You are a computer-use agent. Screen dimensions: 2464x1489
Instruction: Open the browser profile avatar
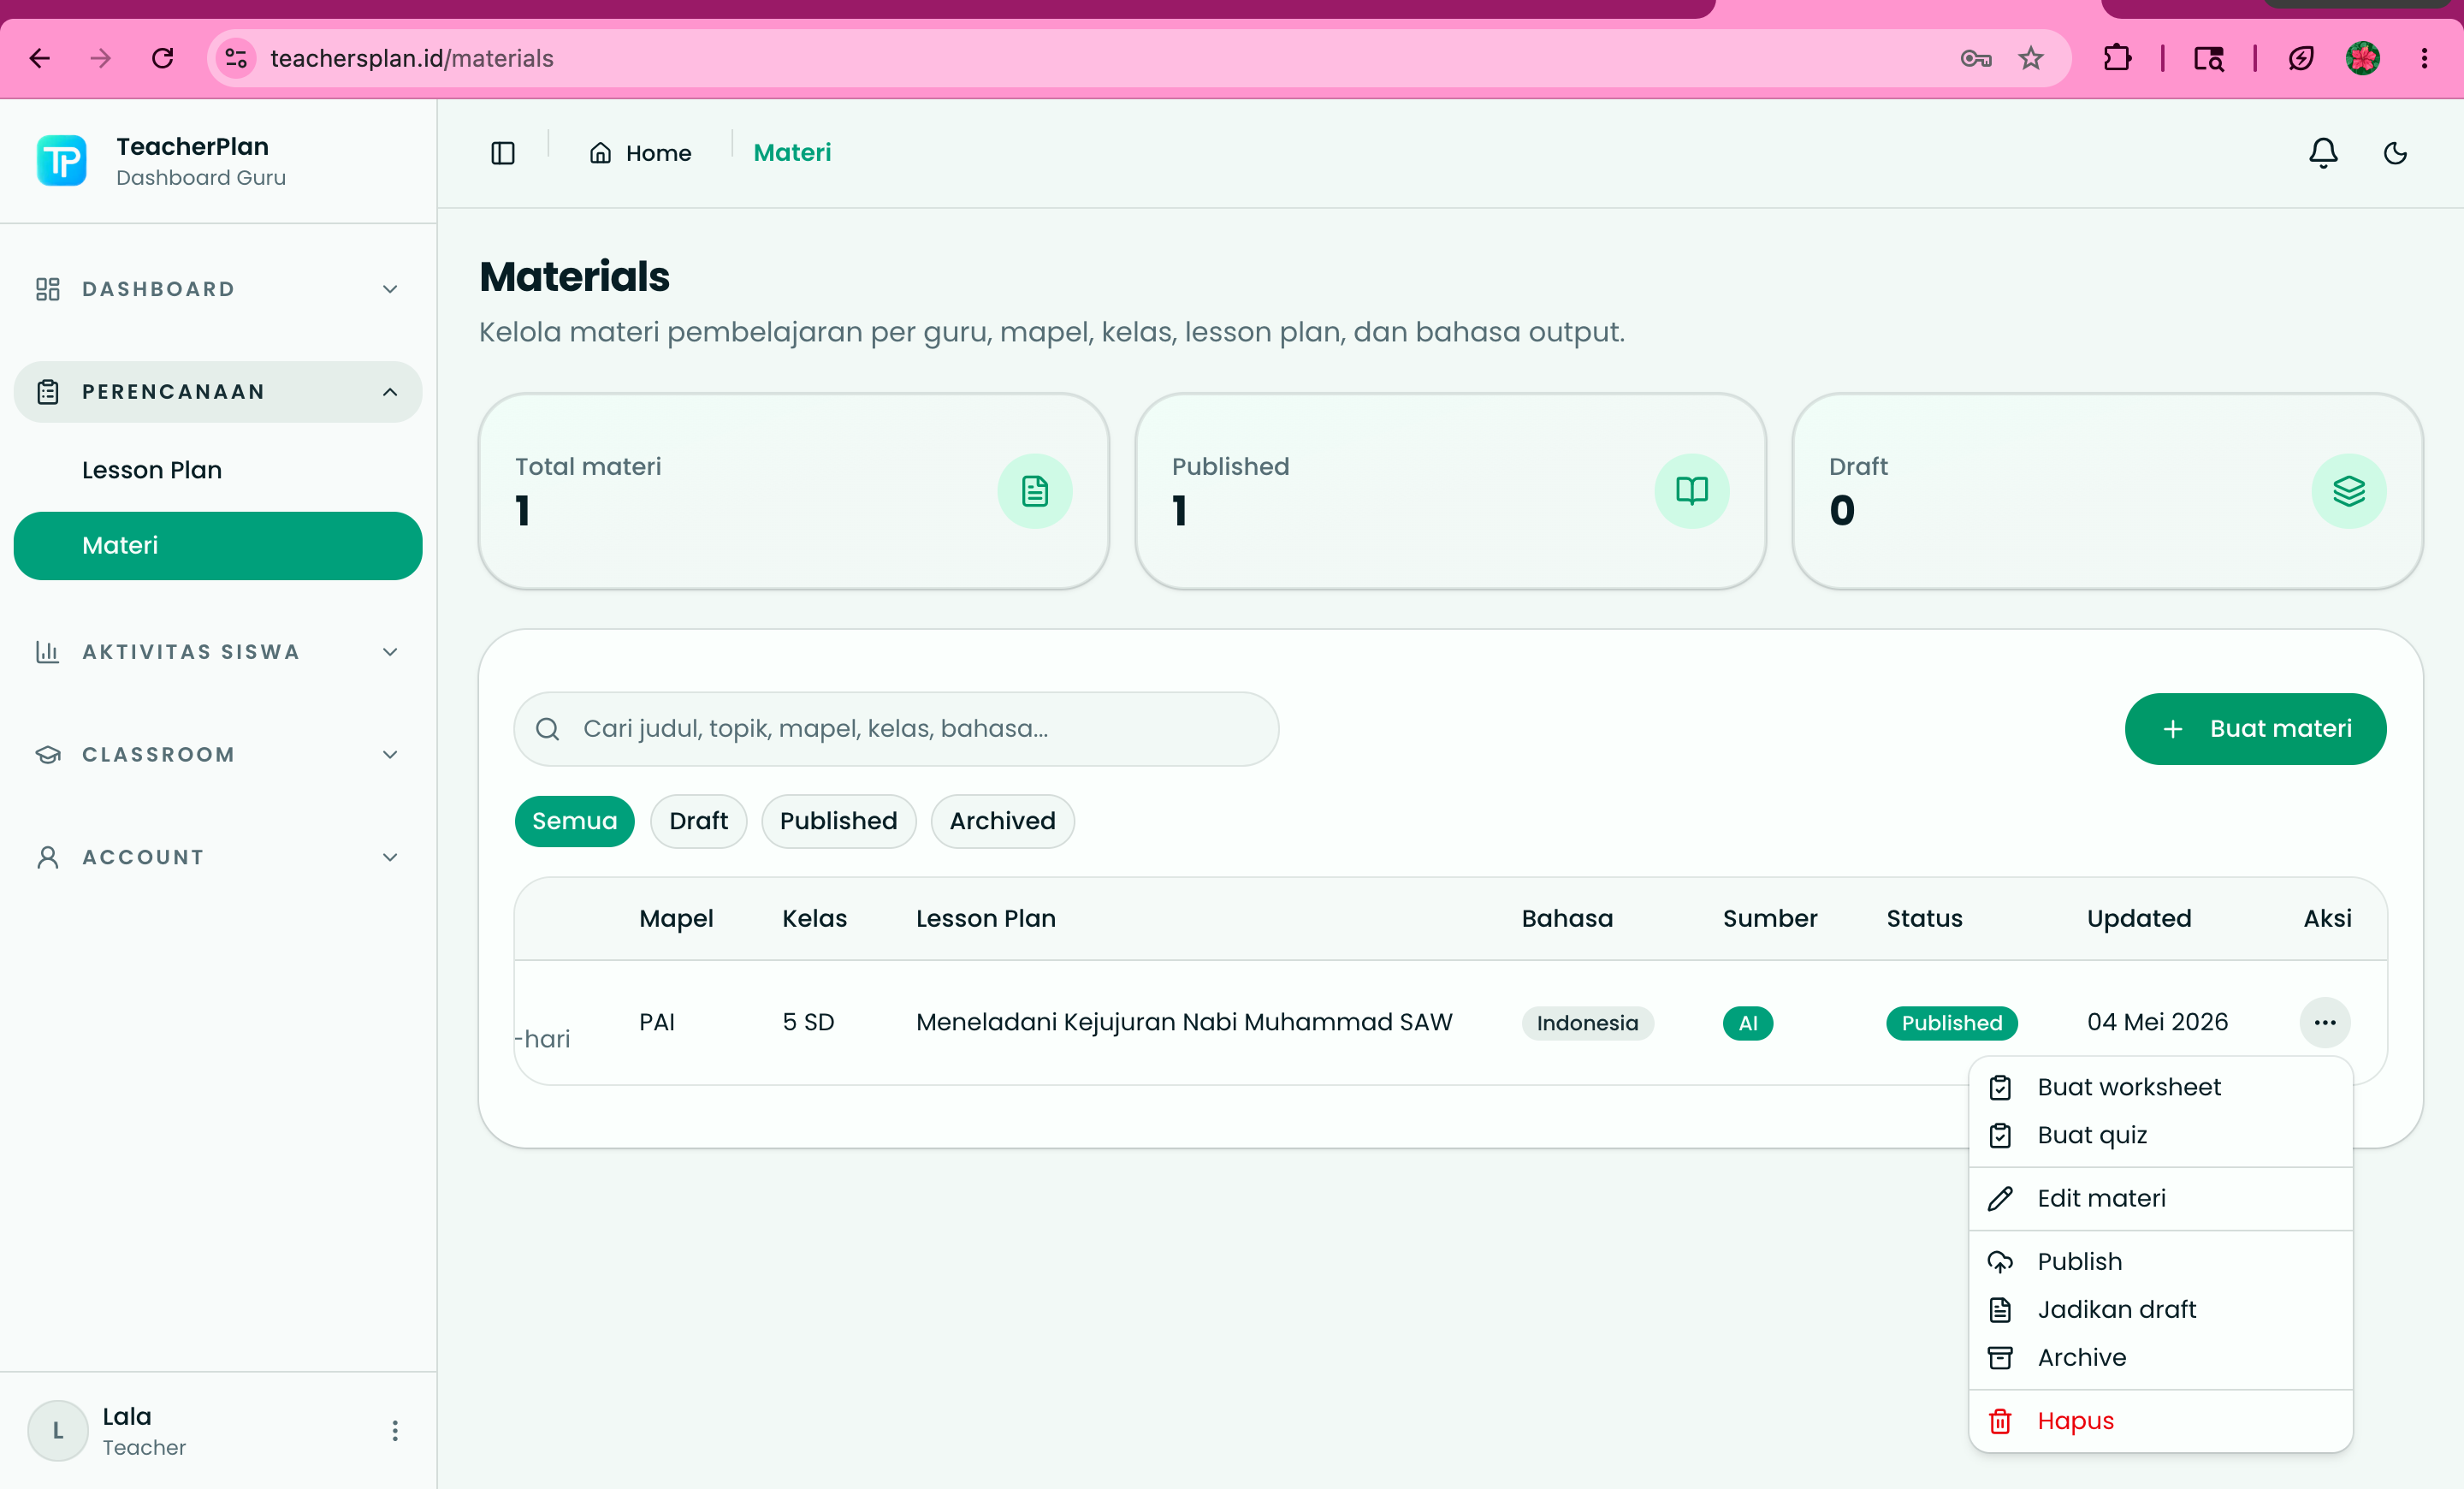pyautogui.click(x=2362, y=58)
